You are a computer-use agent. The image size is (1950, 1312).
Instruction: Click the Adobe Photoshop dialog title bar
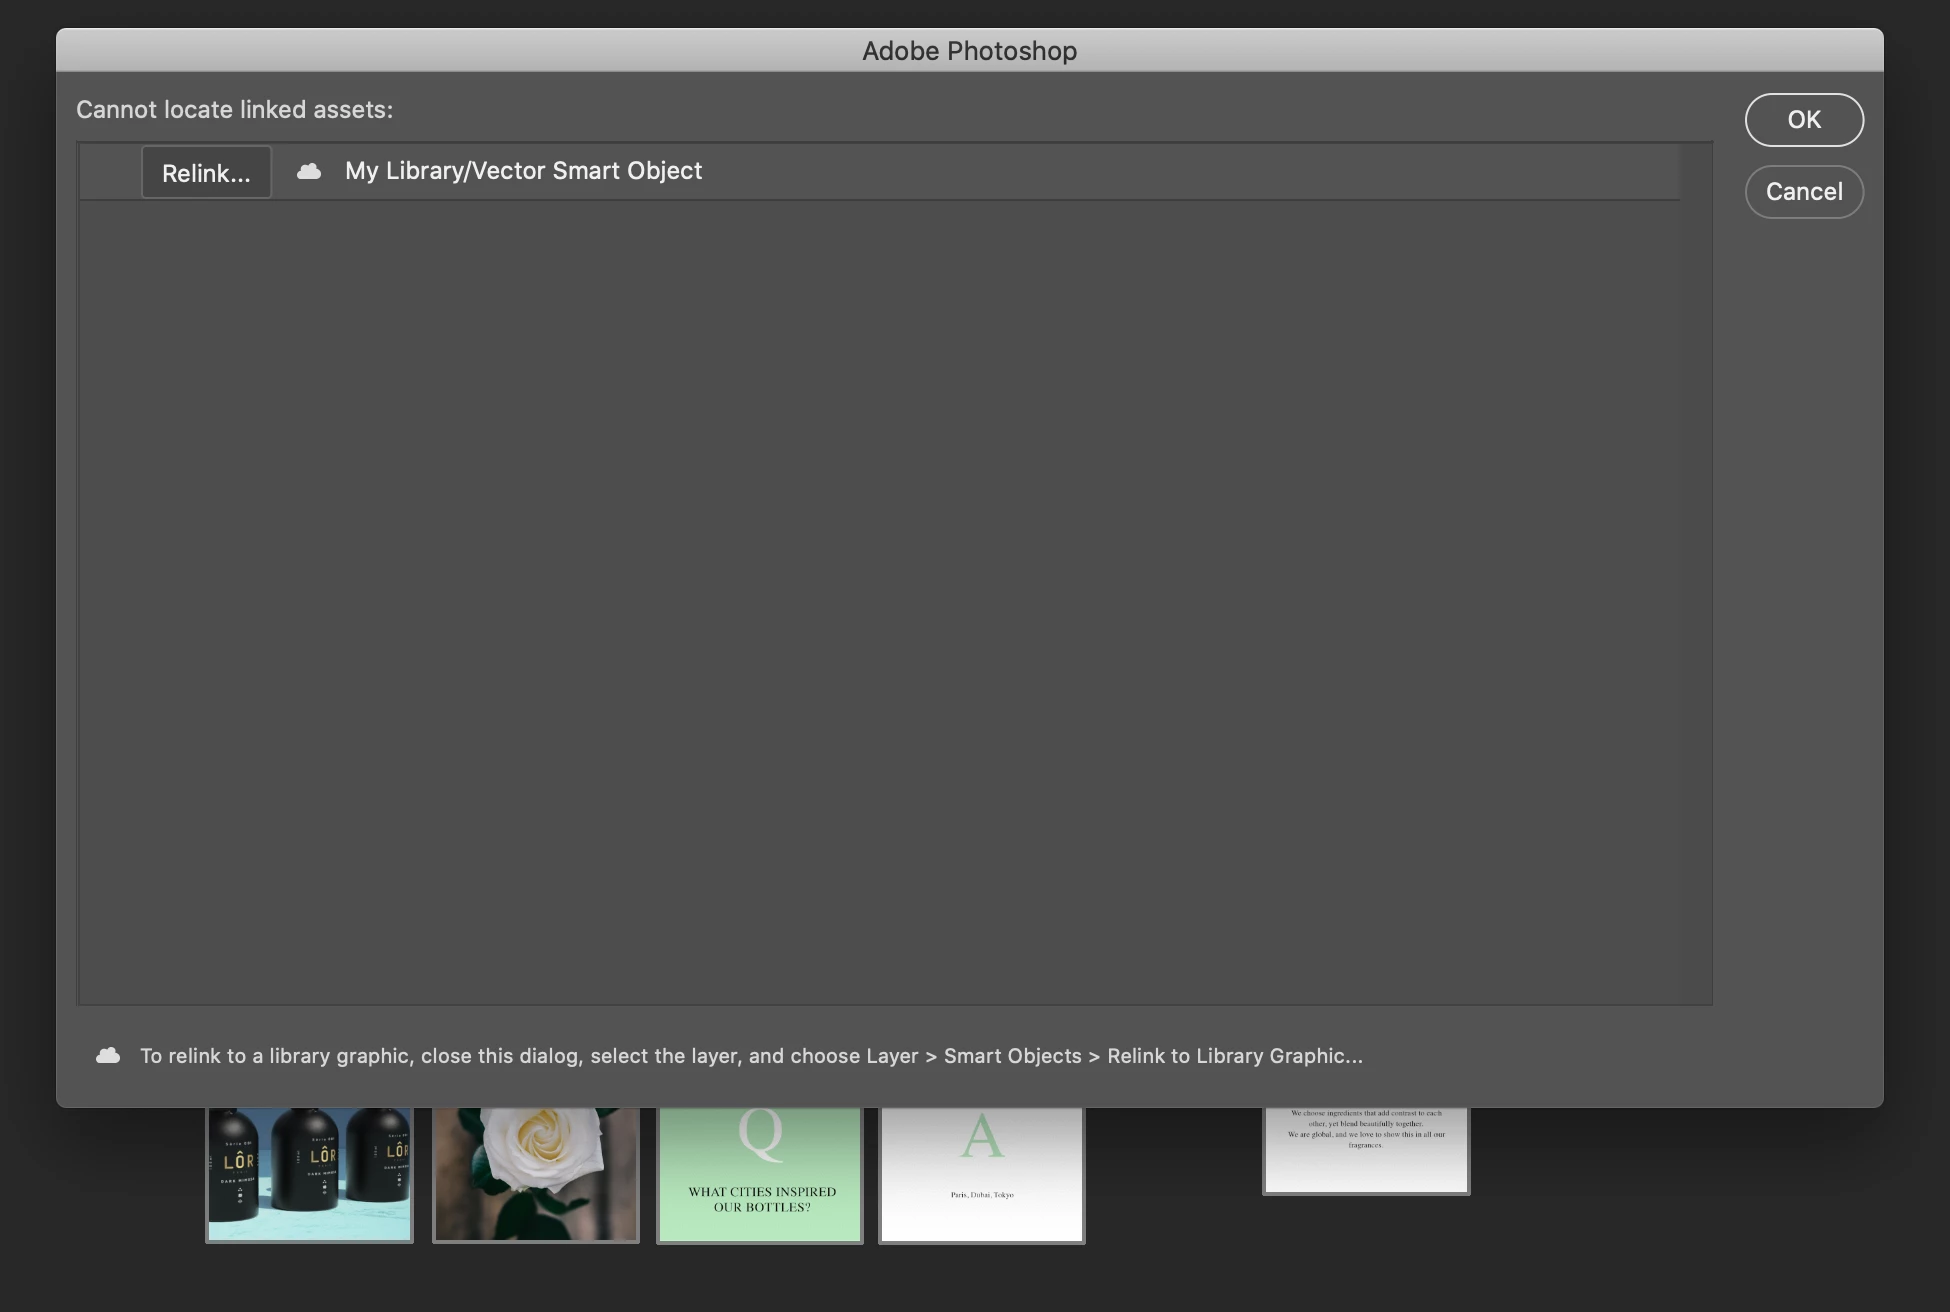[x=968, y=51]
